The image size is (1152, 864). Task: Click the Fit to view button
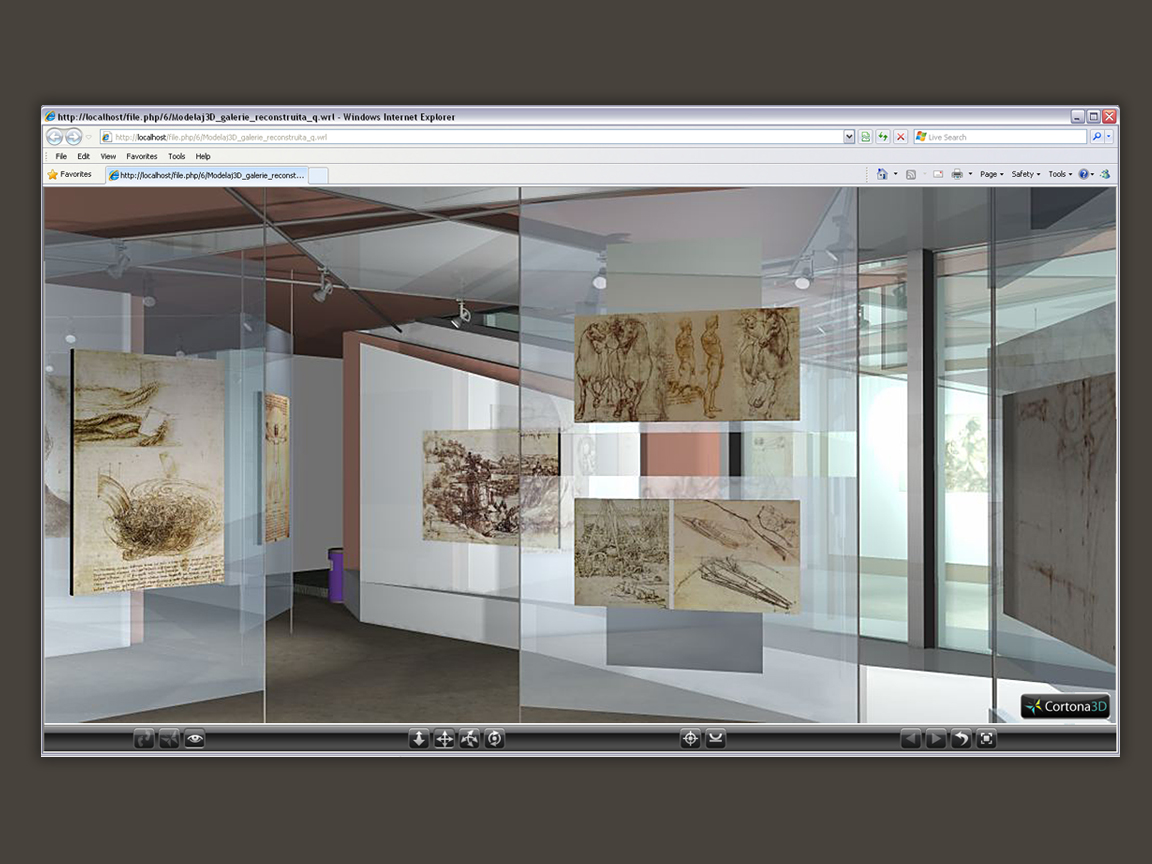987,738
